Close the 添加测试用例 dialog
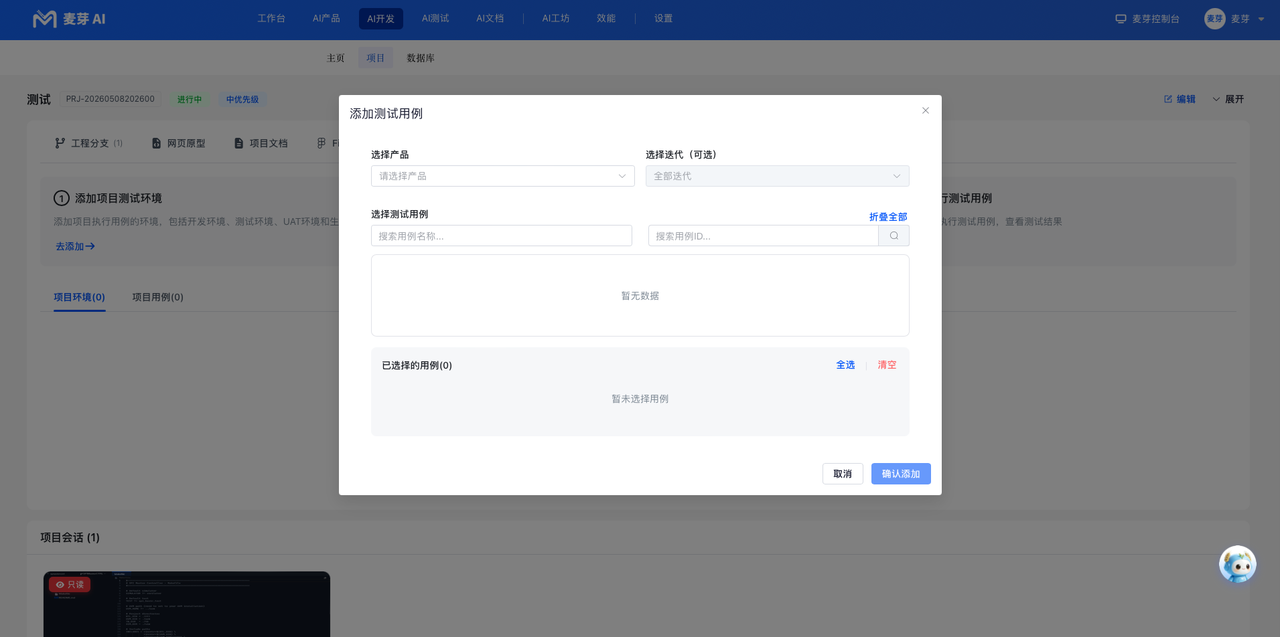Viewport: 1280px width, 637px height. tap(925, 111)
